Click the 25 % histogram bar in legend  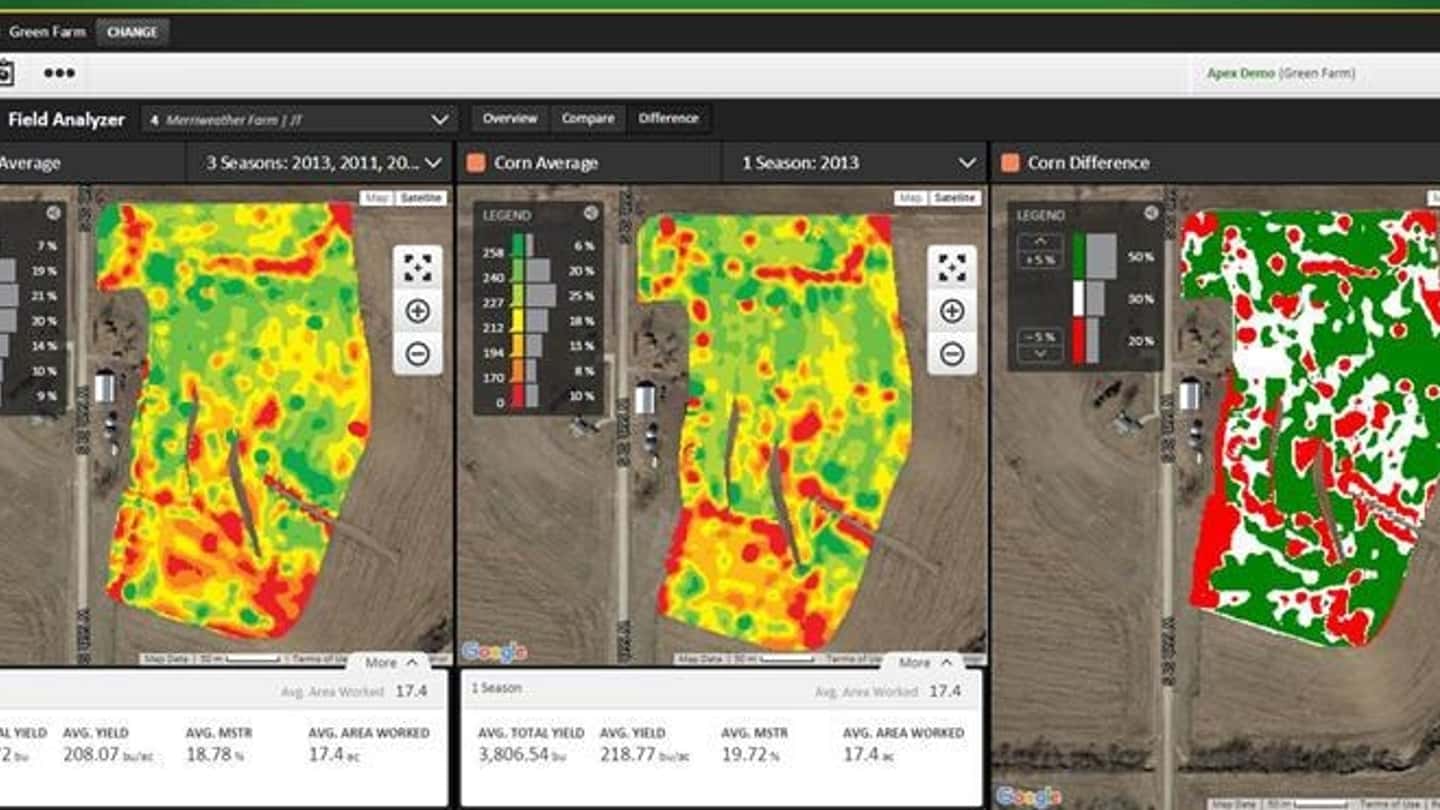pos(541,296)
